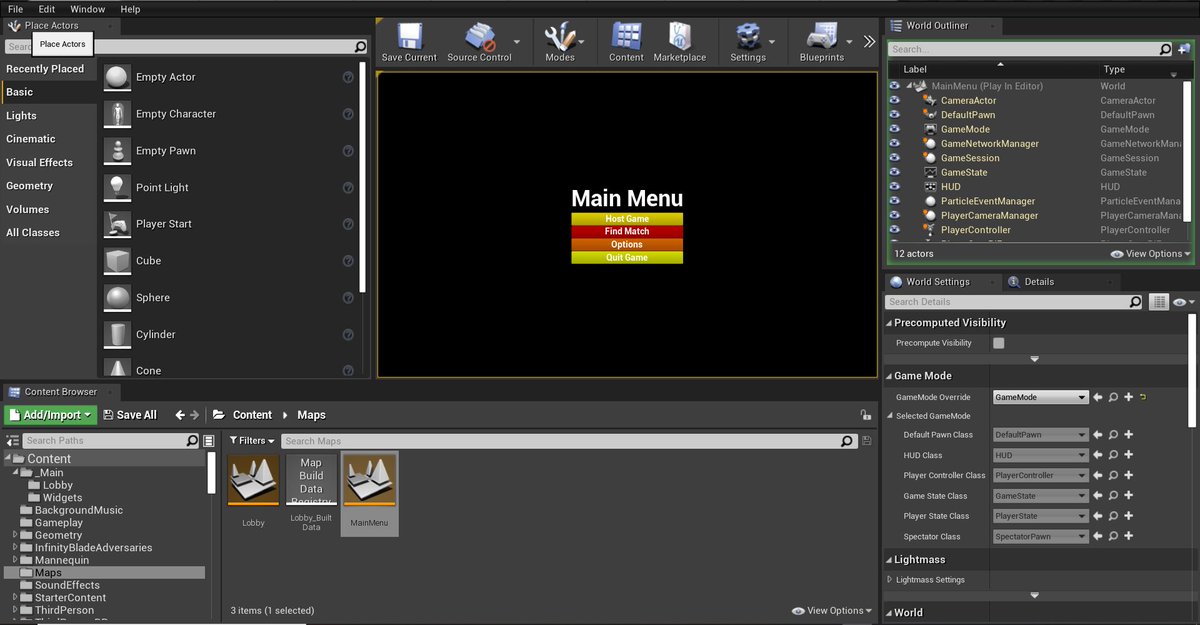1200x625 pixels.
Task: Save the Search Maps filter search
Action: click(866, 441)
